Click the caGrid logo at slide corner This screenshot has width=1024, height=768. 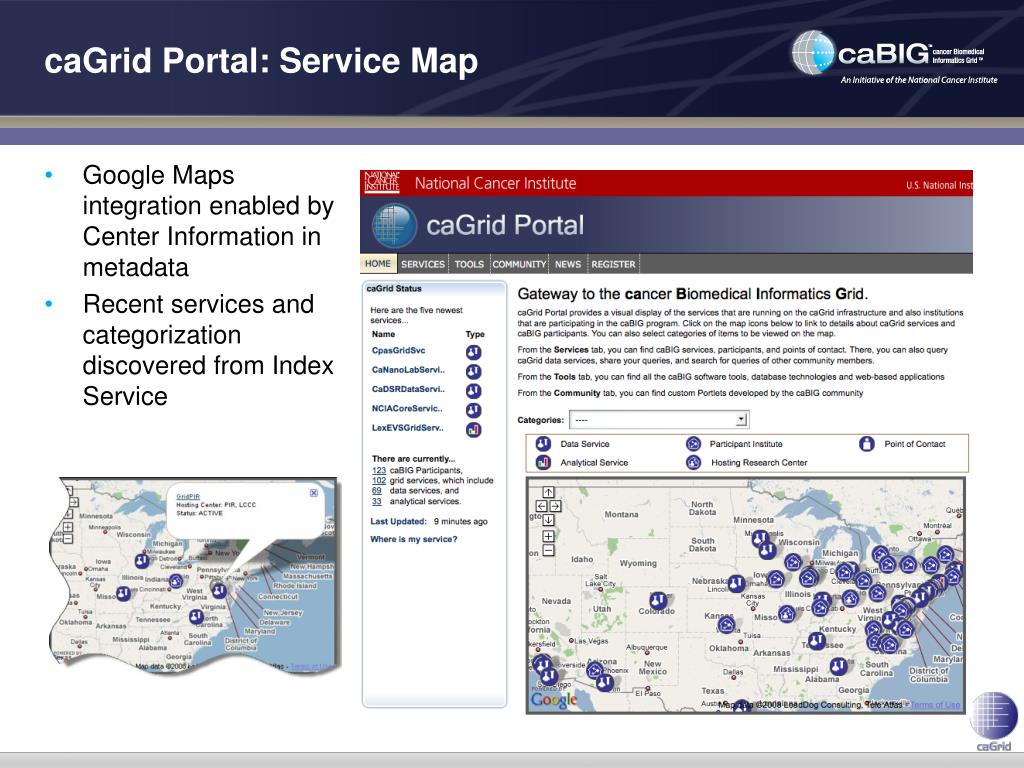[993, 722]
